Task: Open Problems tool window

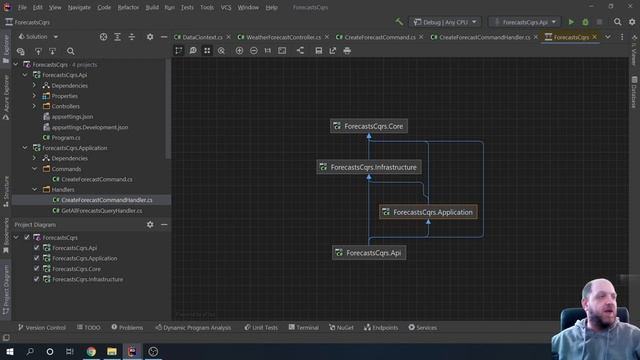Action: tap(127, 327)
